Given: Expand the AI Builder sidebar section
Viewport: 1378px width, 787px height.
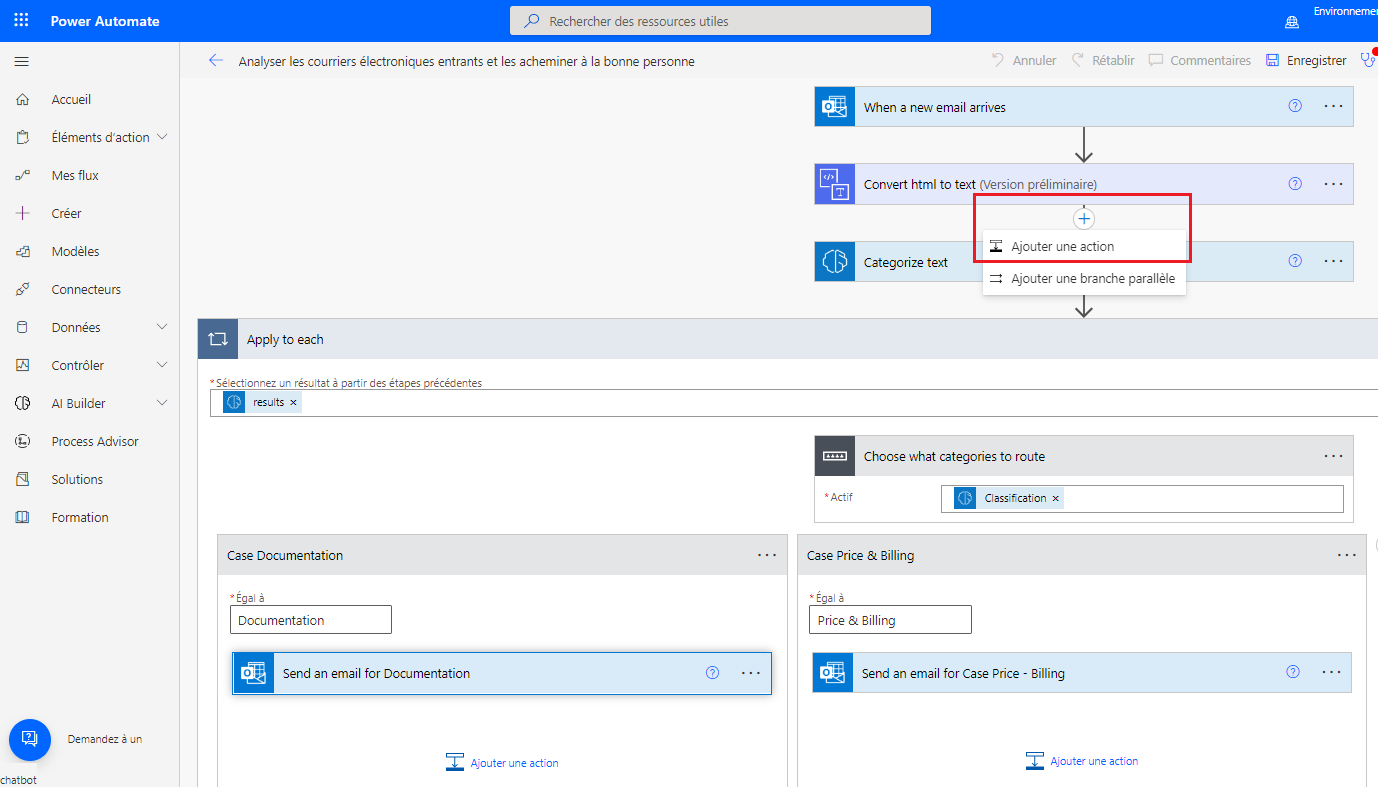Looking at the screenshot, I should 162,403.
